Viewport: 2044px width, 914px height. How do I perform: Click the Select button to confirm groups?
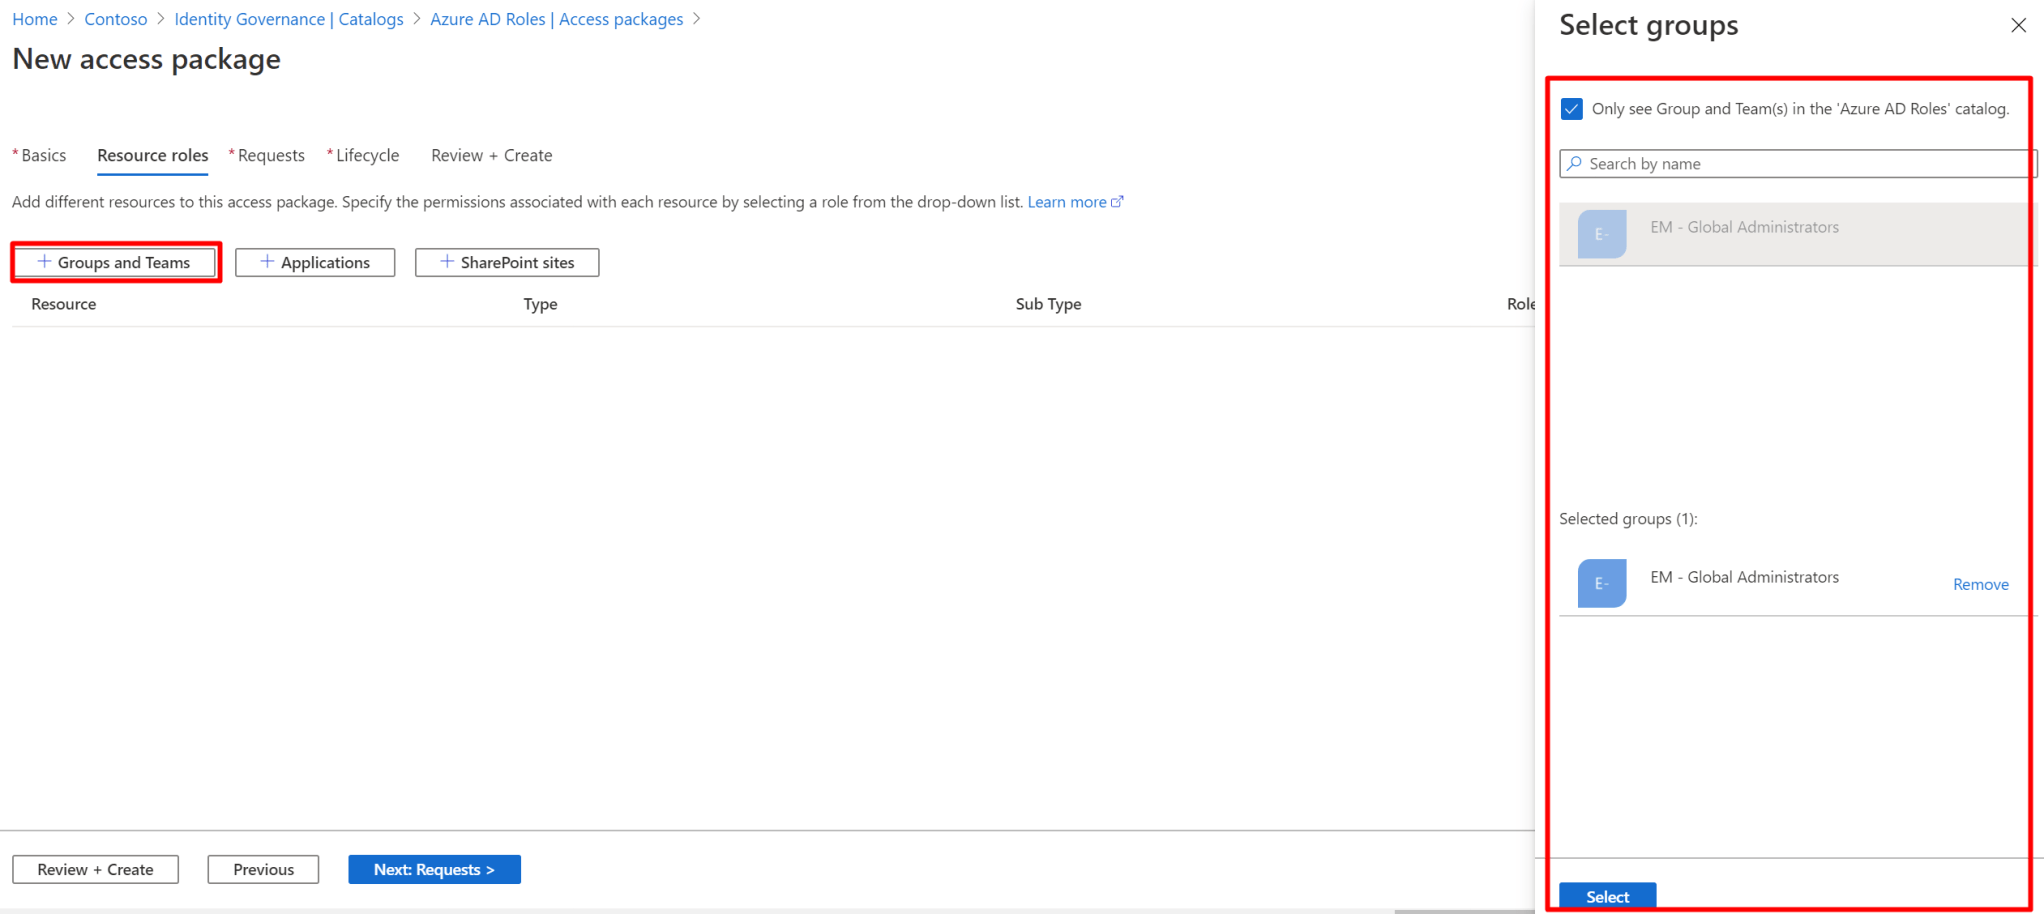(1607, 896)
